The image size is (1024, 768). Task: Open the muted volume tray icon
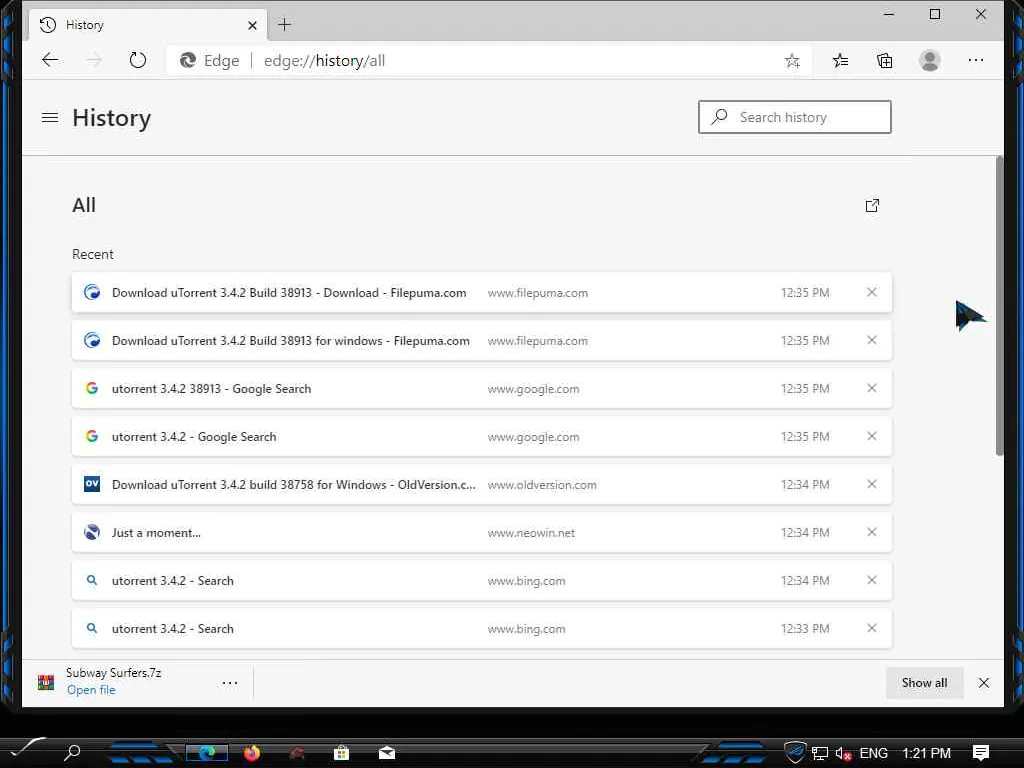(x=843, y=754)
